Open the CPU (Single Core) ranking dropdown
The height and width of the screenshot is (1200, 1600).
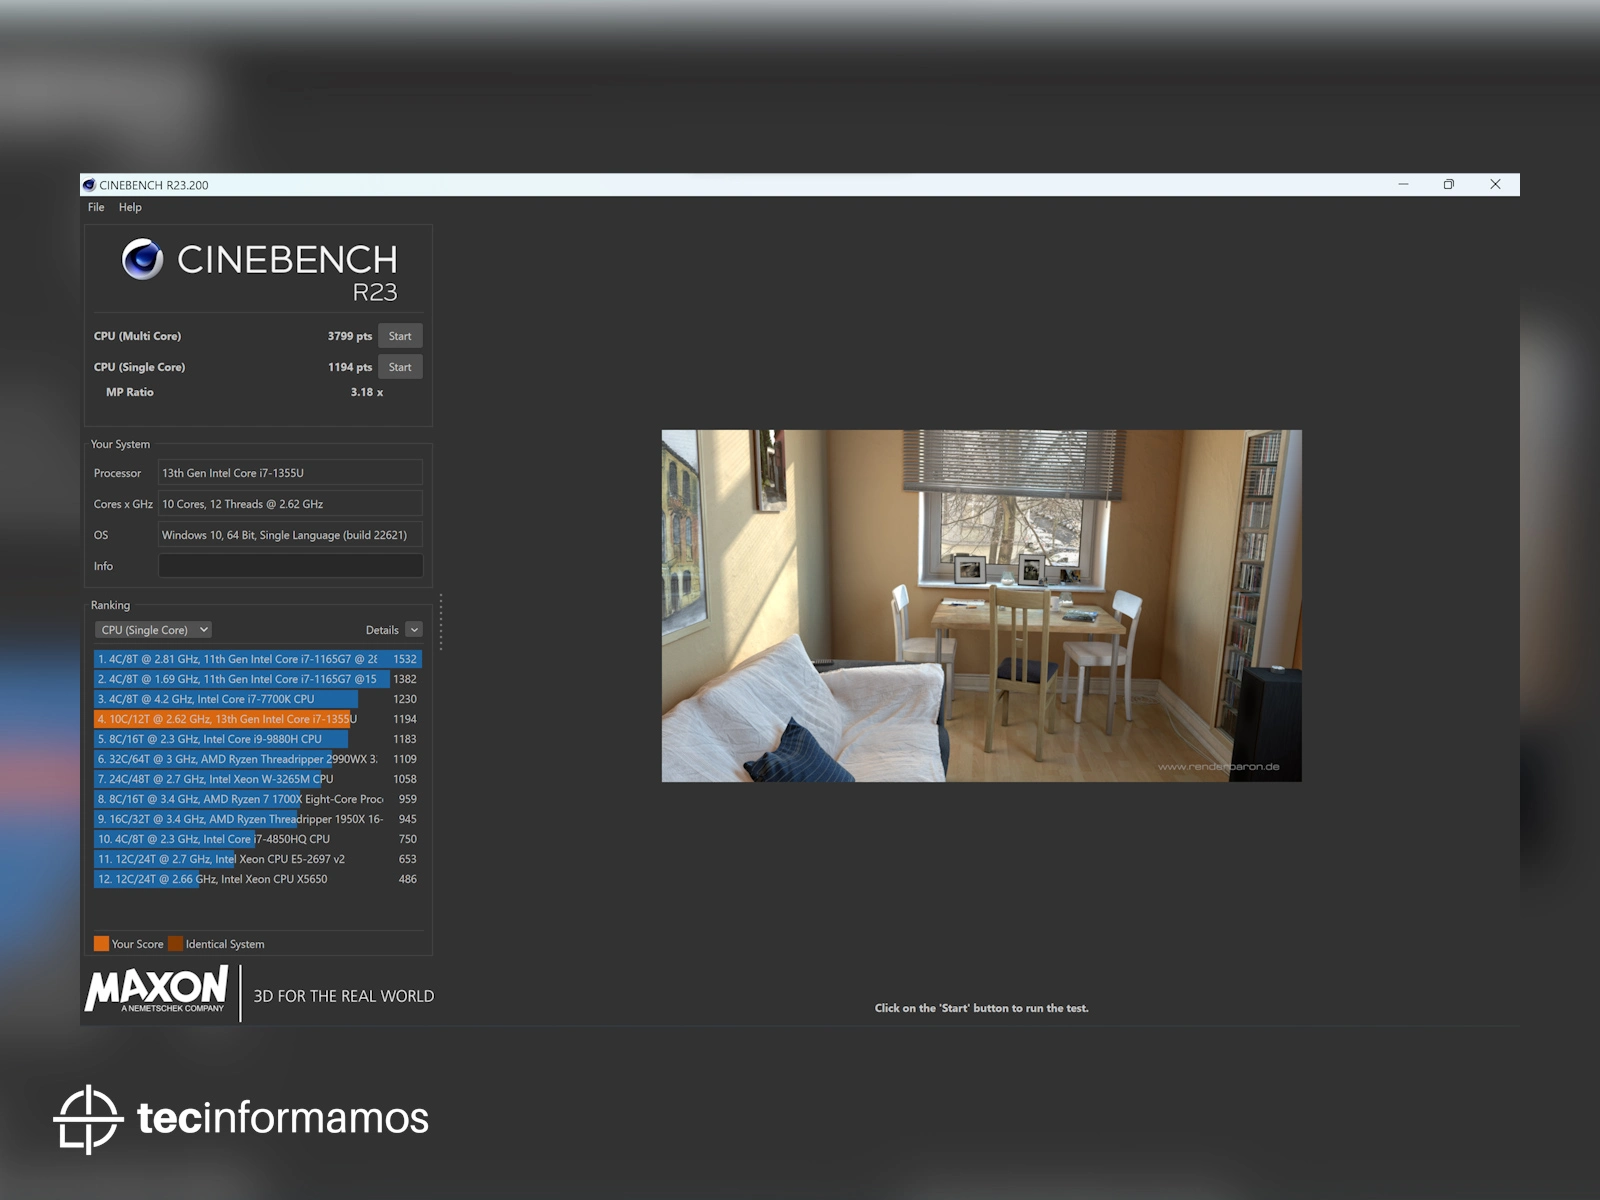[x=154, y=630]
